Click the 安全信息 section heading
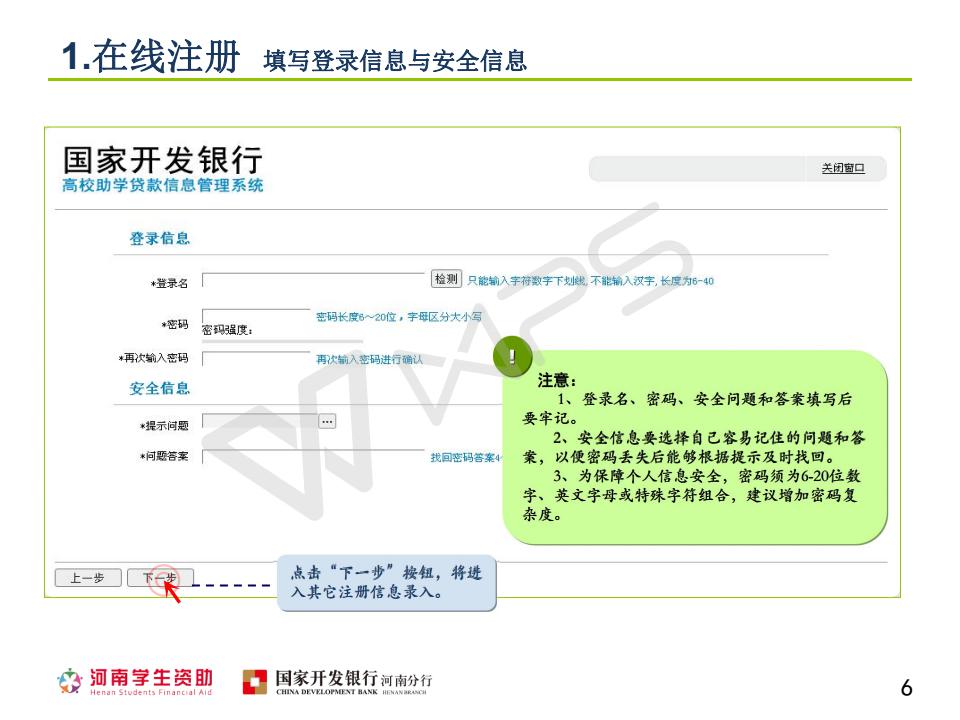 [159, 388]
